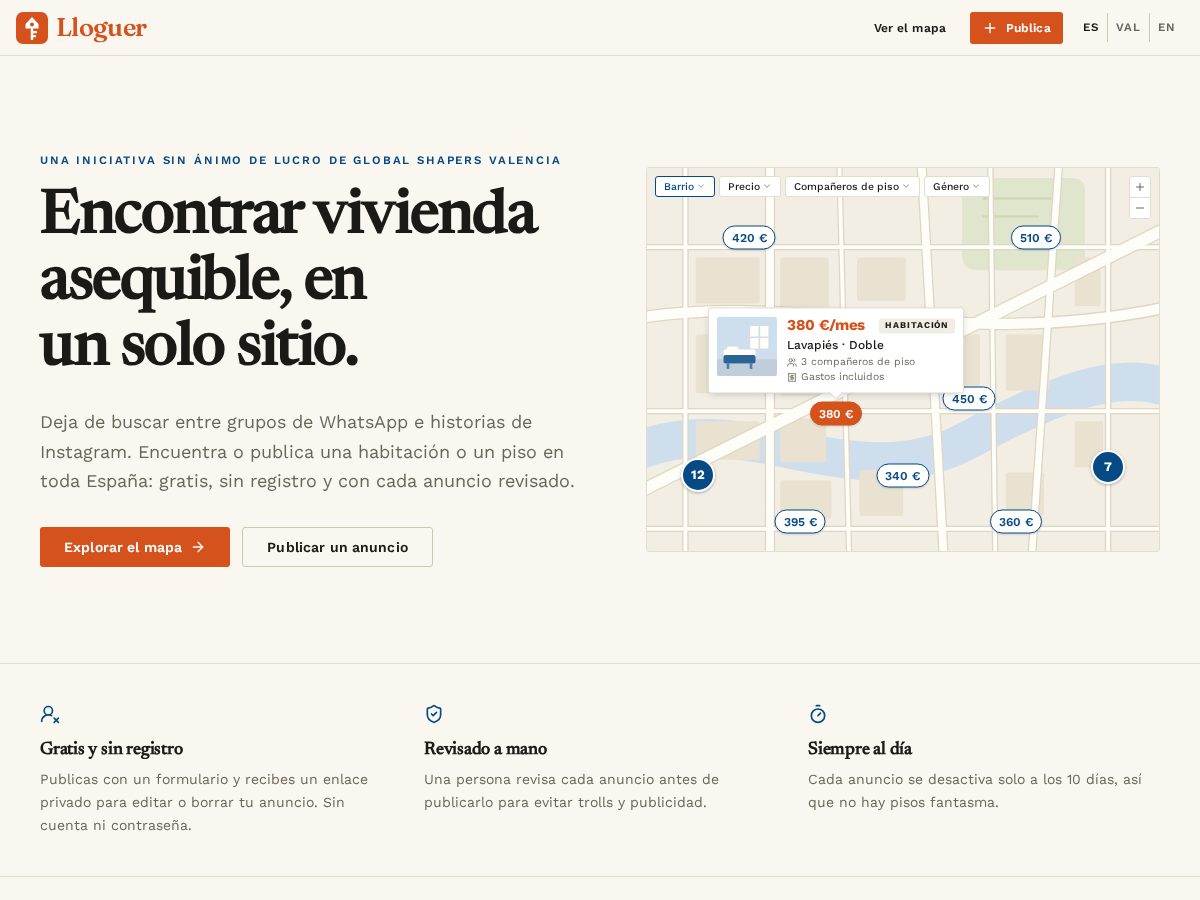1200x900 pixels.
Task: Open the Compañeros de piso dropdown
Action: tap(852, 187)
